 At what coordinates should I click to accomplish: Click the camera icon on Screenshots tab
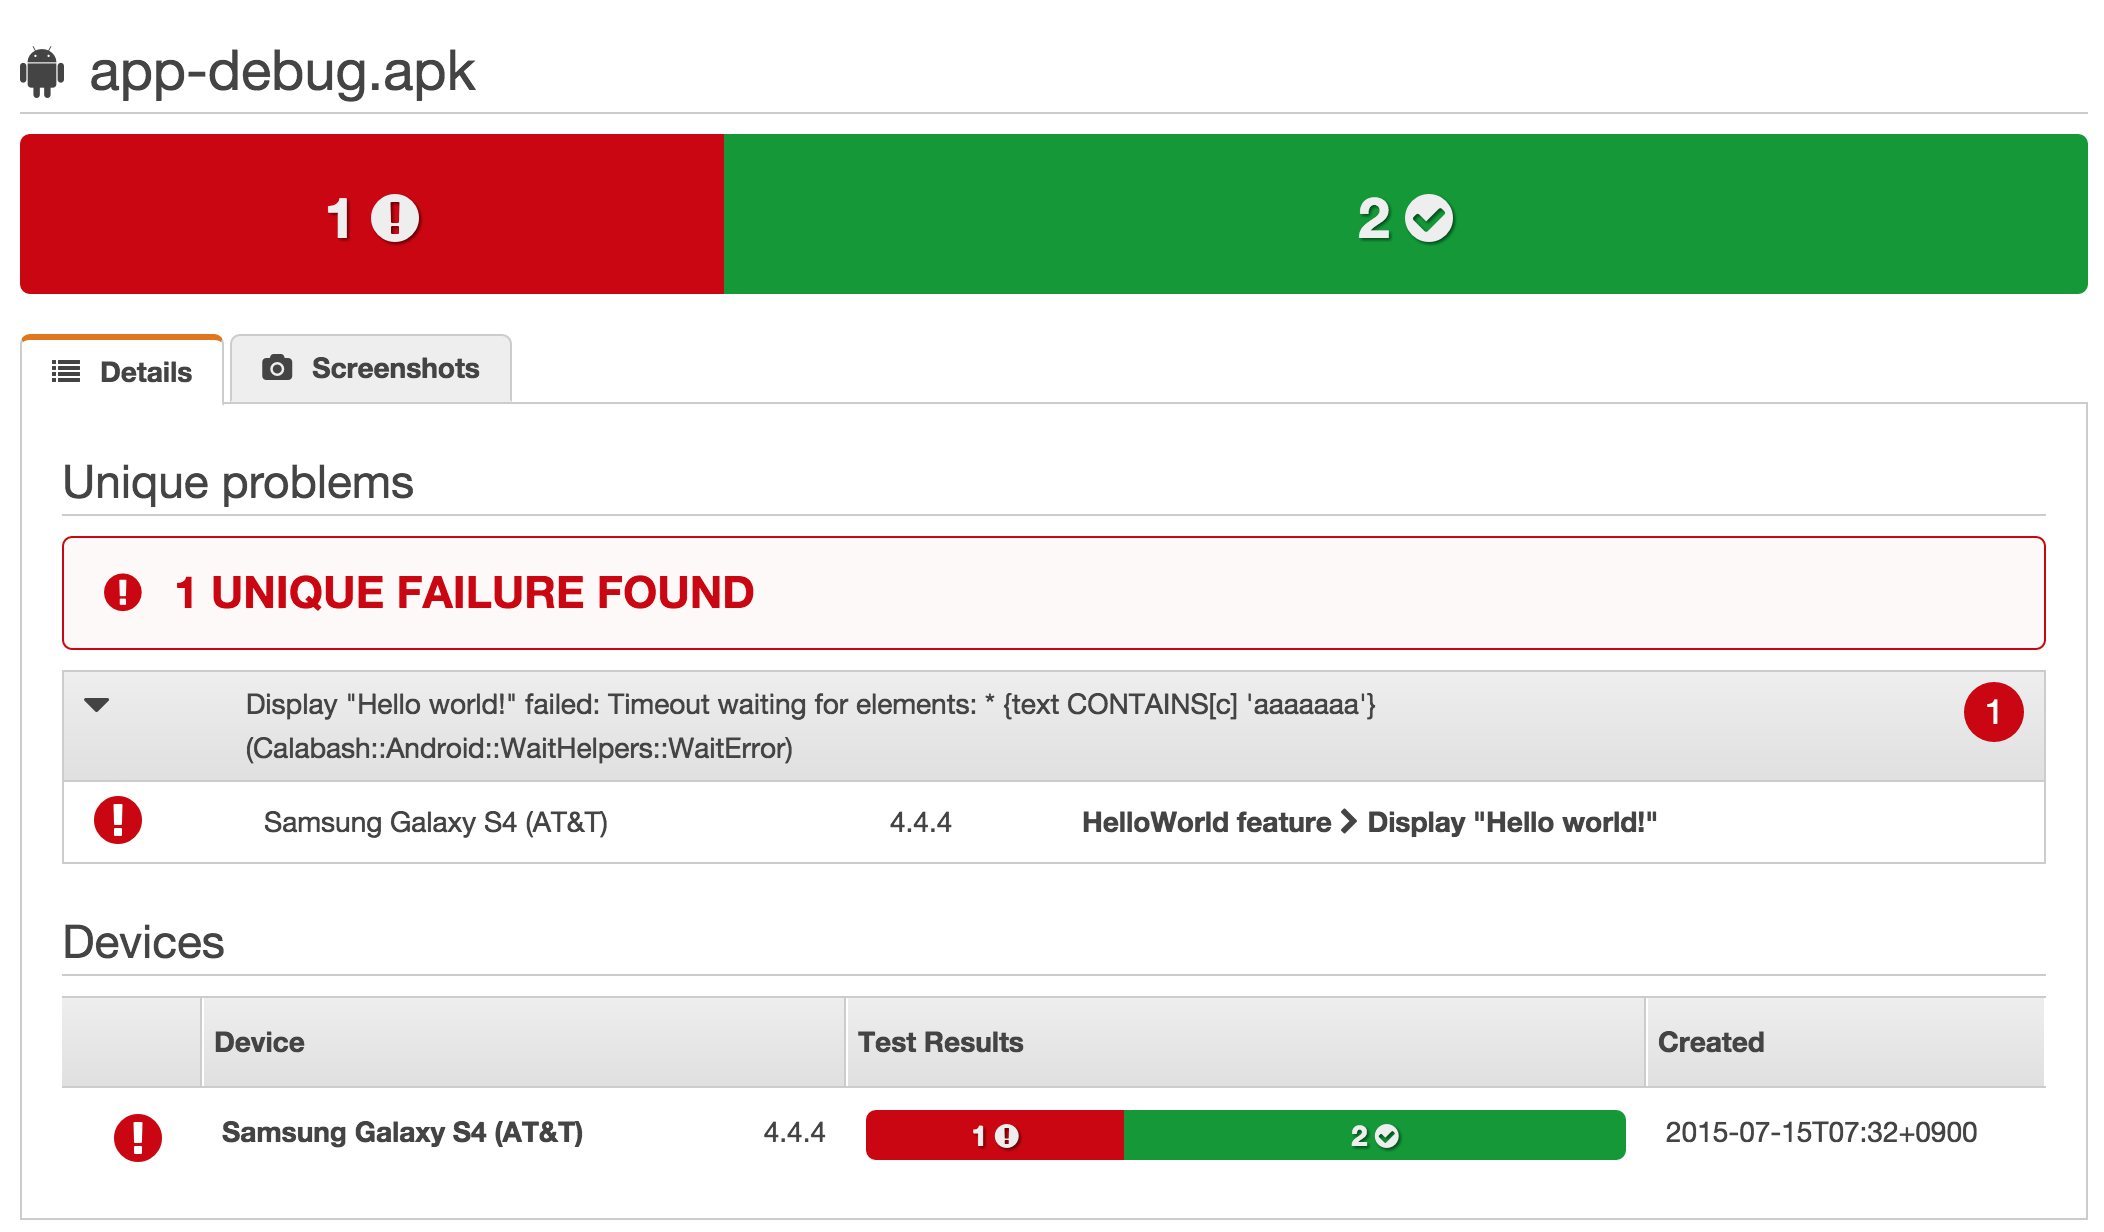tap(277, 368)
